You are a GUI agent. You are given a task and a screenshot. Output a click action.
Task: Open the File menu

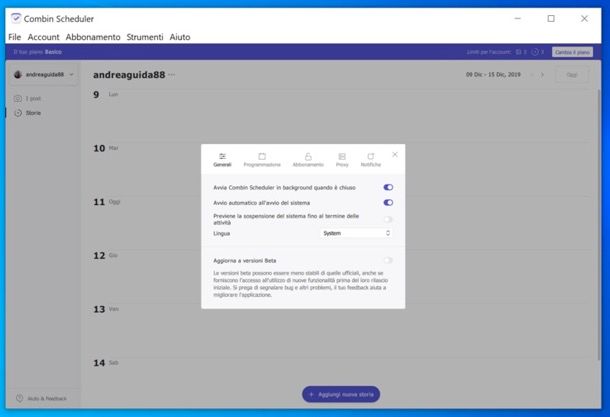(x=14, y=37)
